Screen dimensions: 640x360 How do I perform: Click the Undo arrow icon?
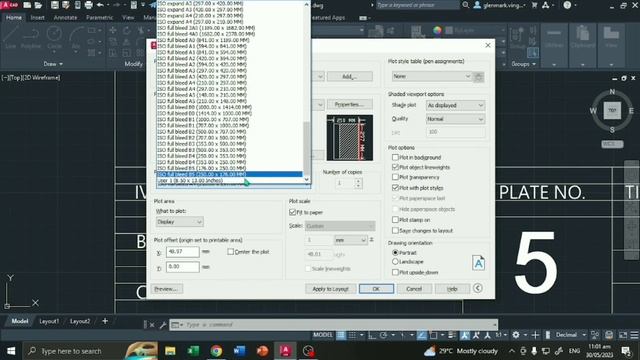pos(100,5)
